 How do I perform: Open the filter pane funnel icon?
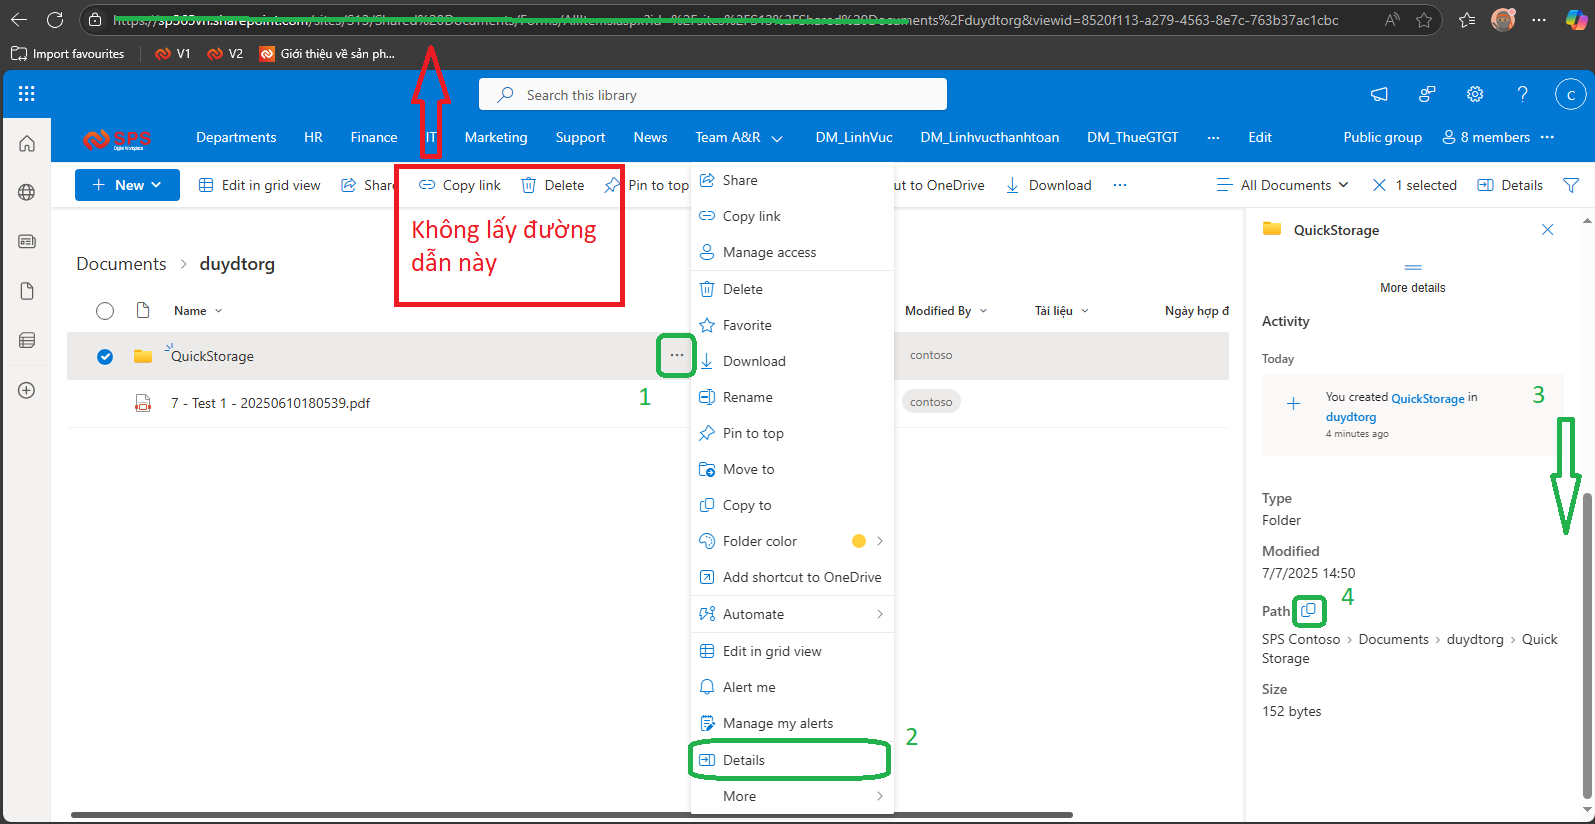[x=1571, y=185]
